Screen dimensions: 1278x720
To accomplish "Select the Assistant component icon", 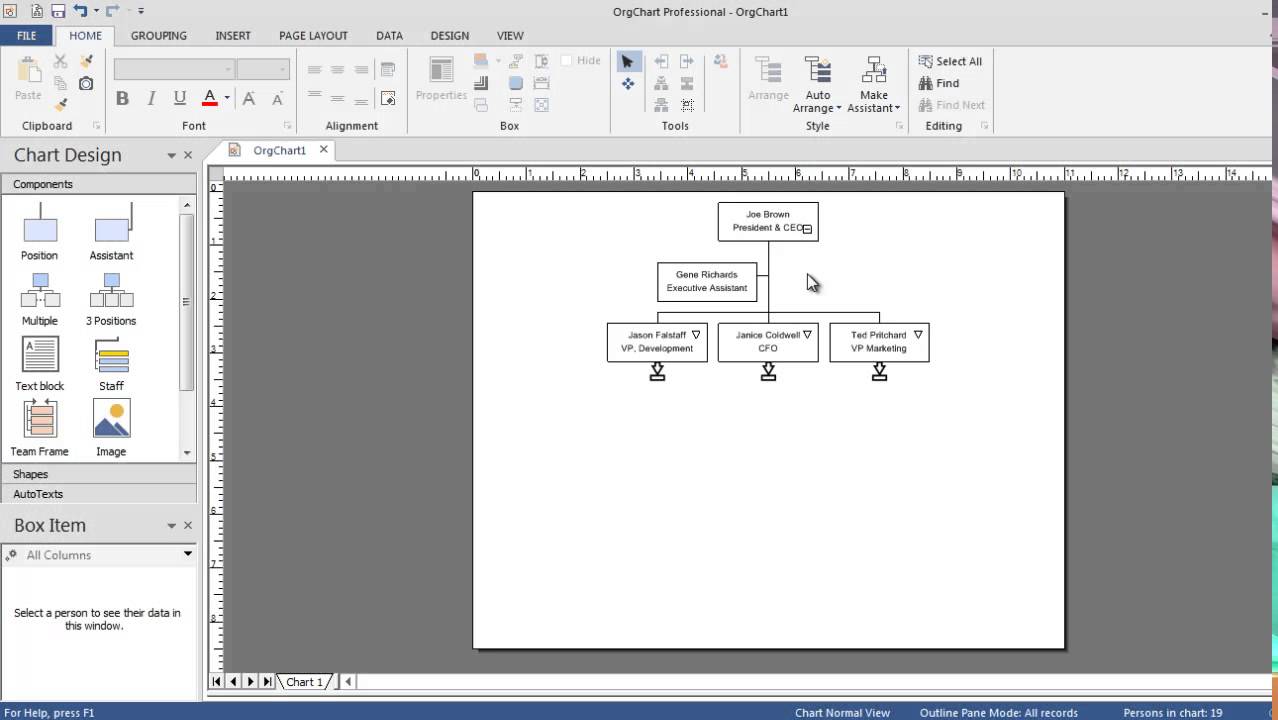I will (112, 223).
